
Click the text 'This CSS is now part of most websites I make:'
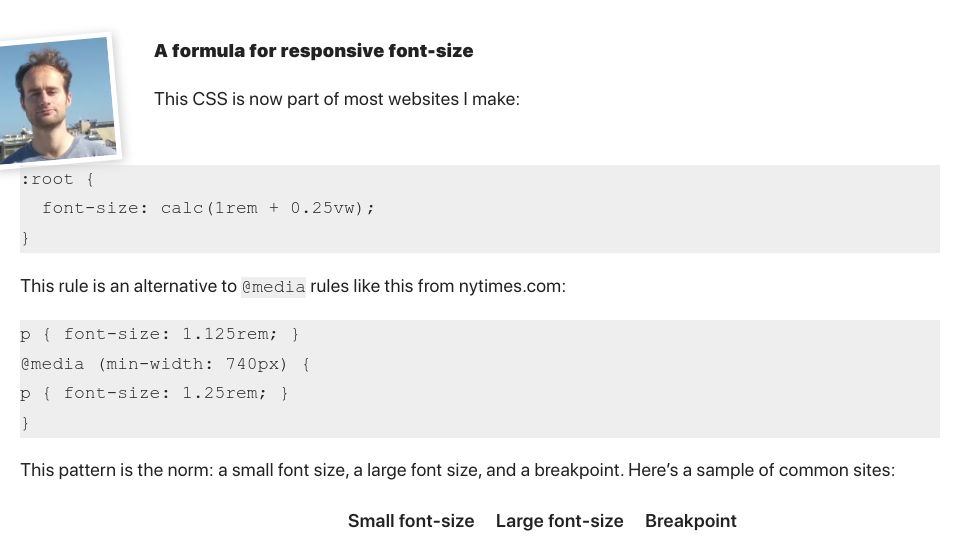[337, 99]
